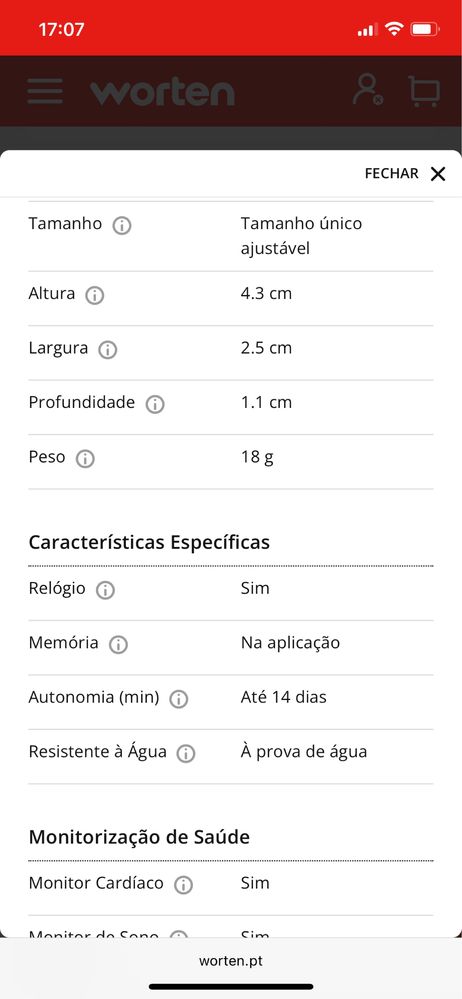Tap the info icon beside Profundidade

click(x=155, y=405)
